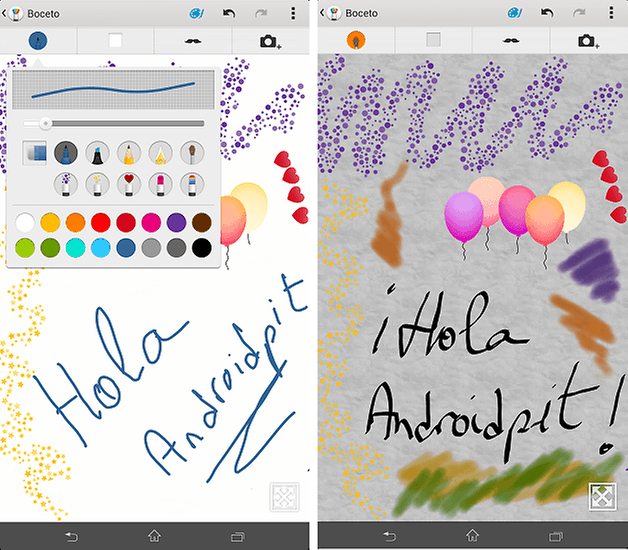628x550 pixels.
Task: Select the light gray color swatch
Action: click(x=151, y=248)
